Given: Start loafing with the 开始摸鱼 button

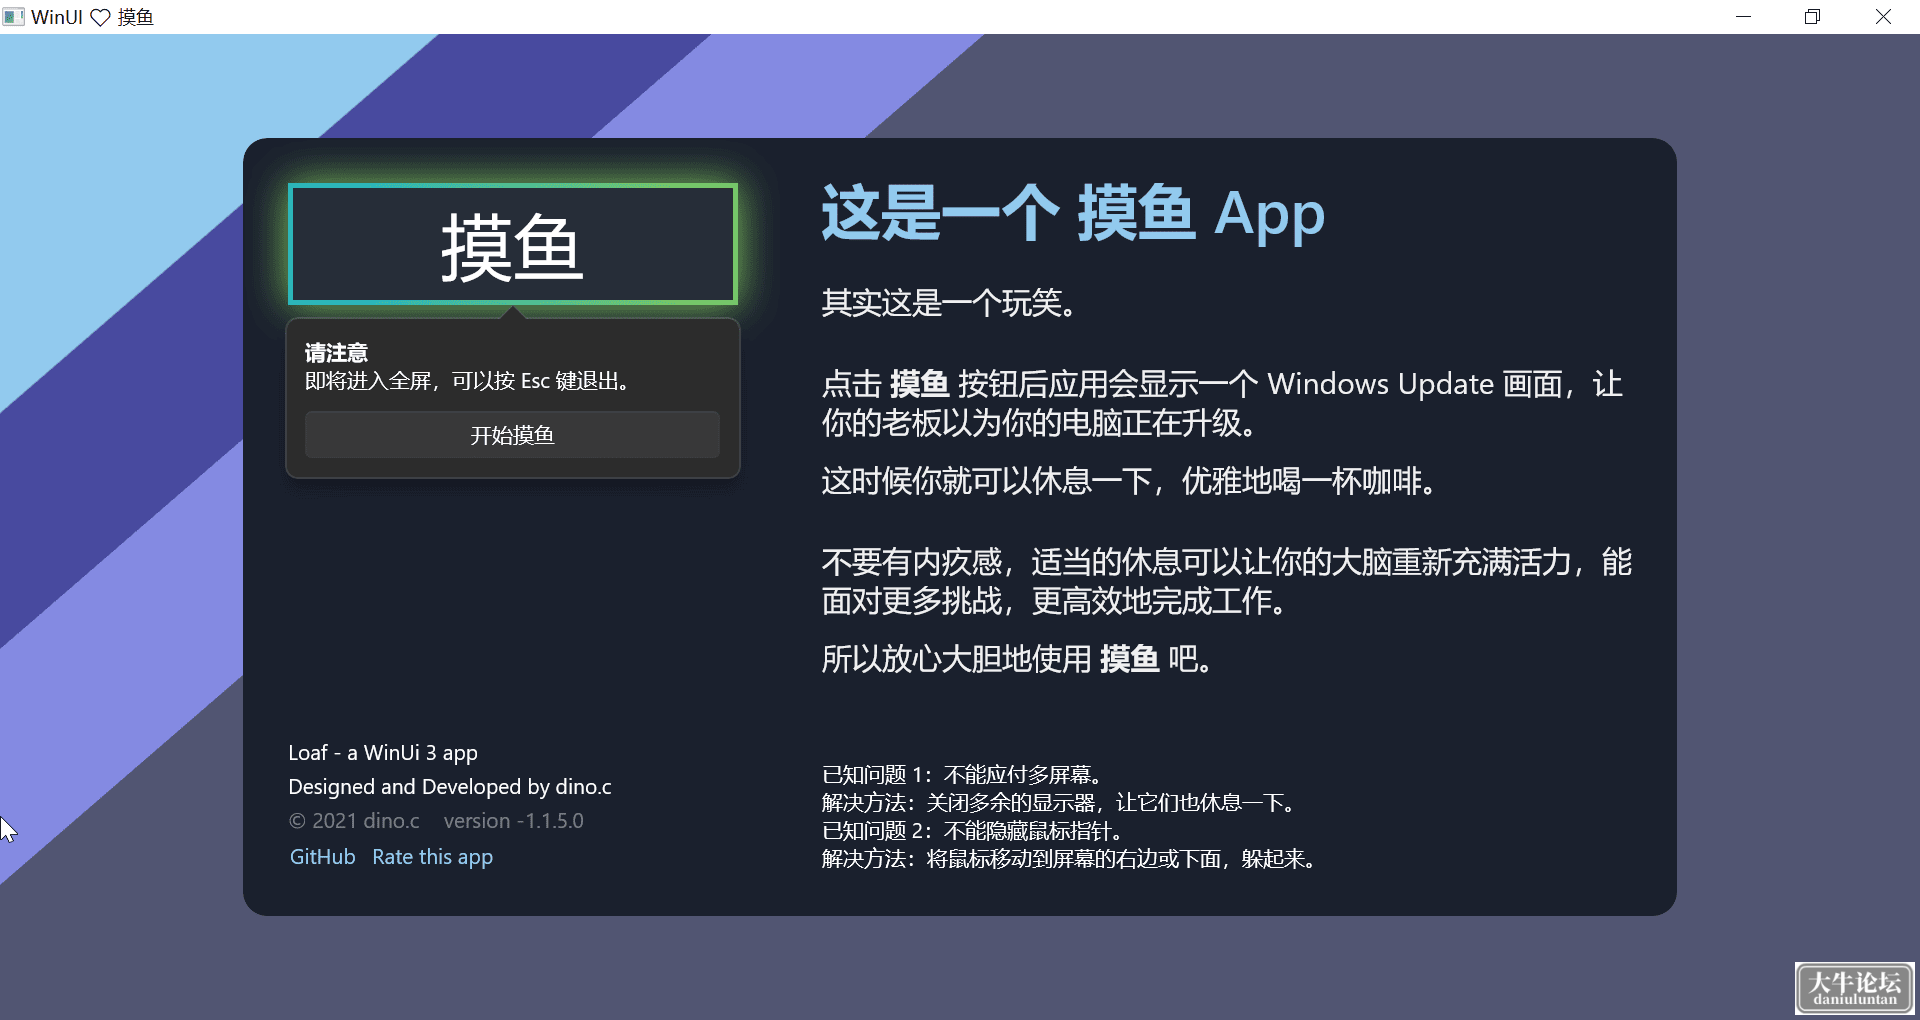Looking at the screenshot, I should pyautogui.click(x=512, y=435).
